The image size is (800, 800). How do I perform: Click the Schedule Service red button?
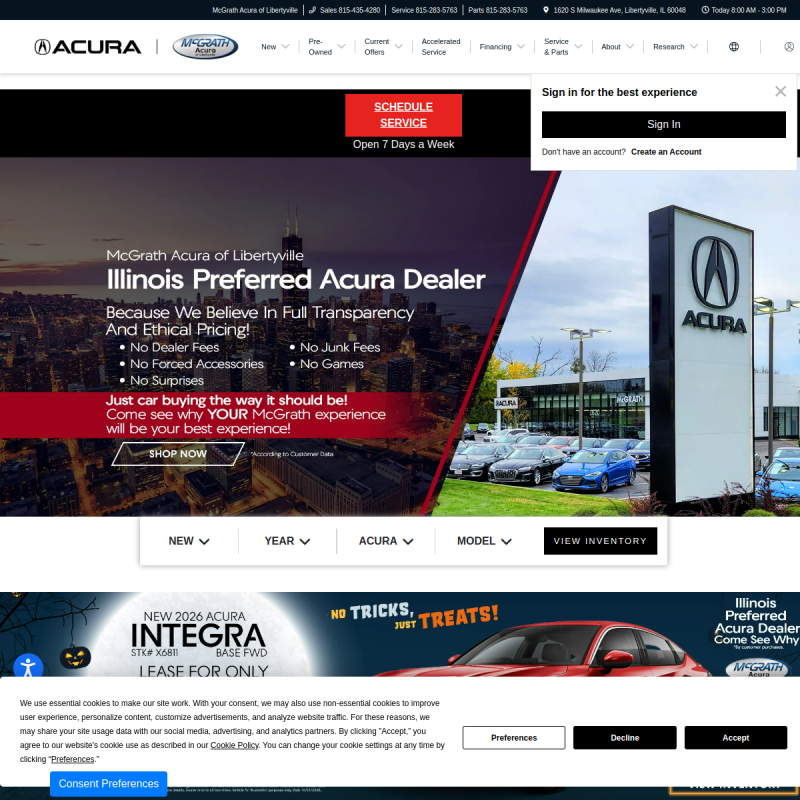403,115
